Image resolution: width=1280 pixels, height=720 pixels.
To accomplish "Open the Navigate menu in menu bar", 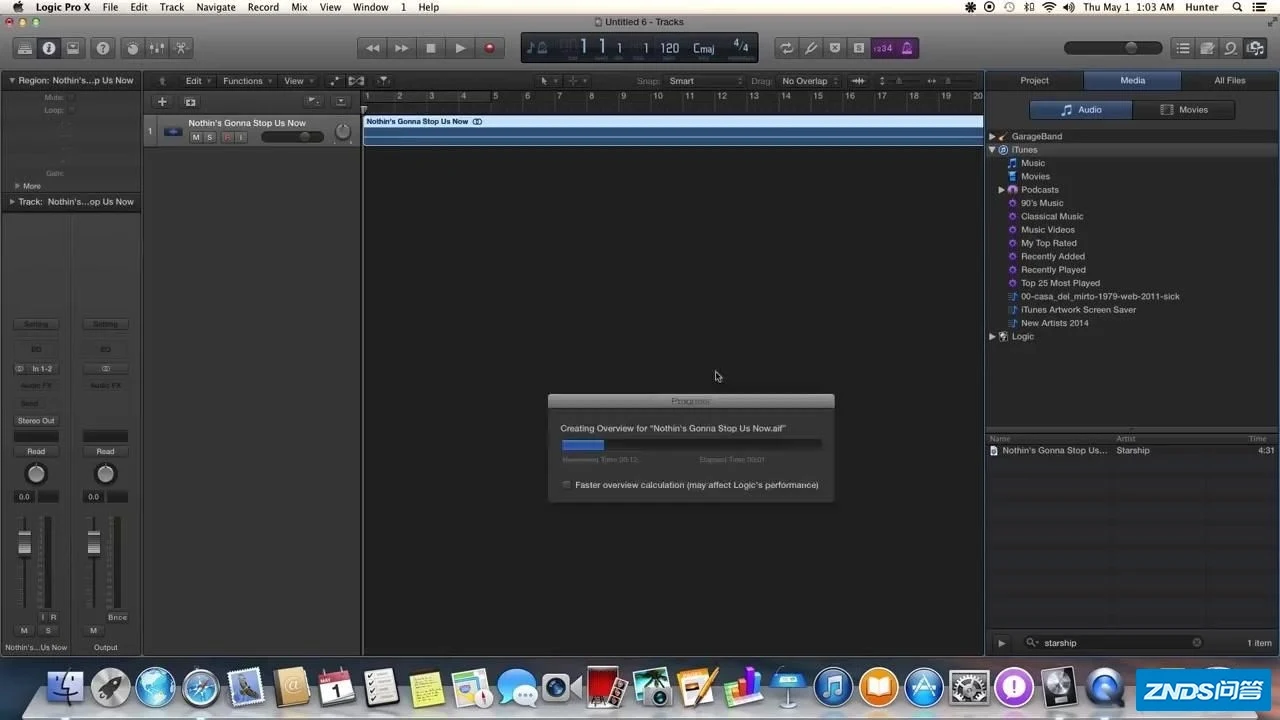I will (215, 7).
